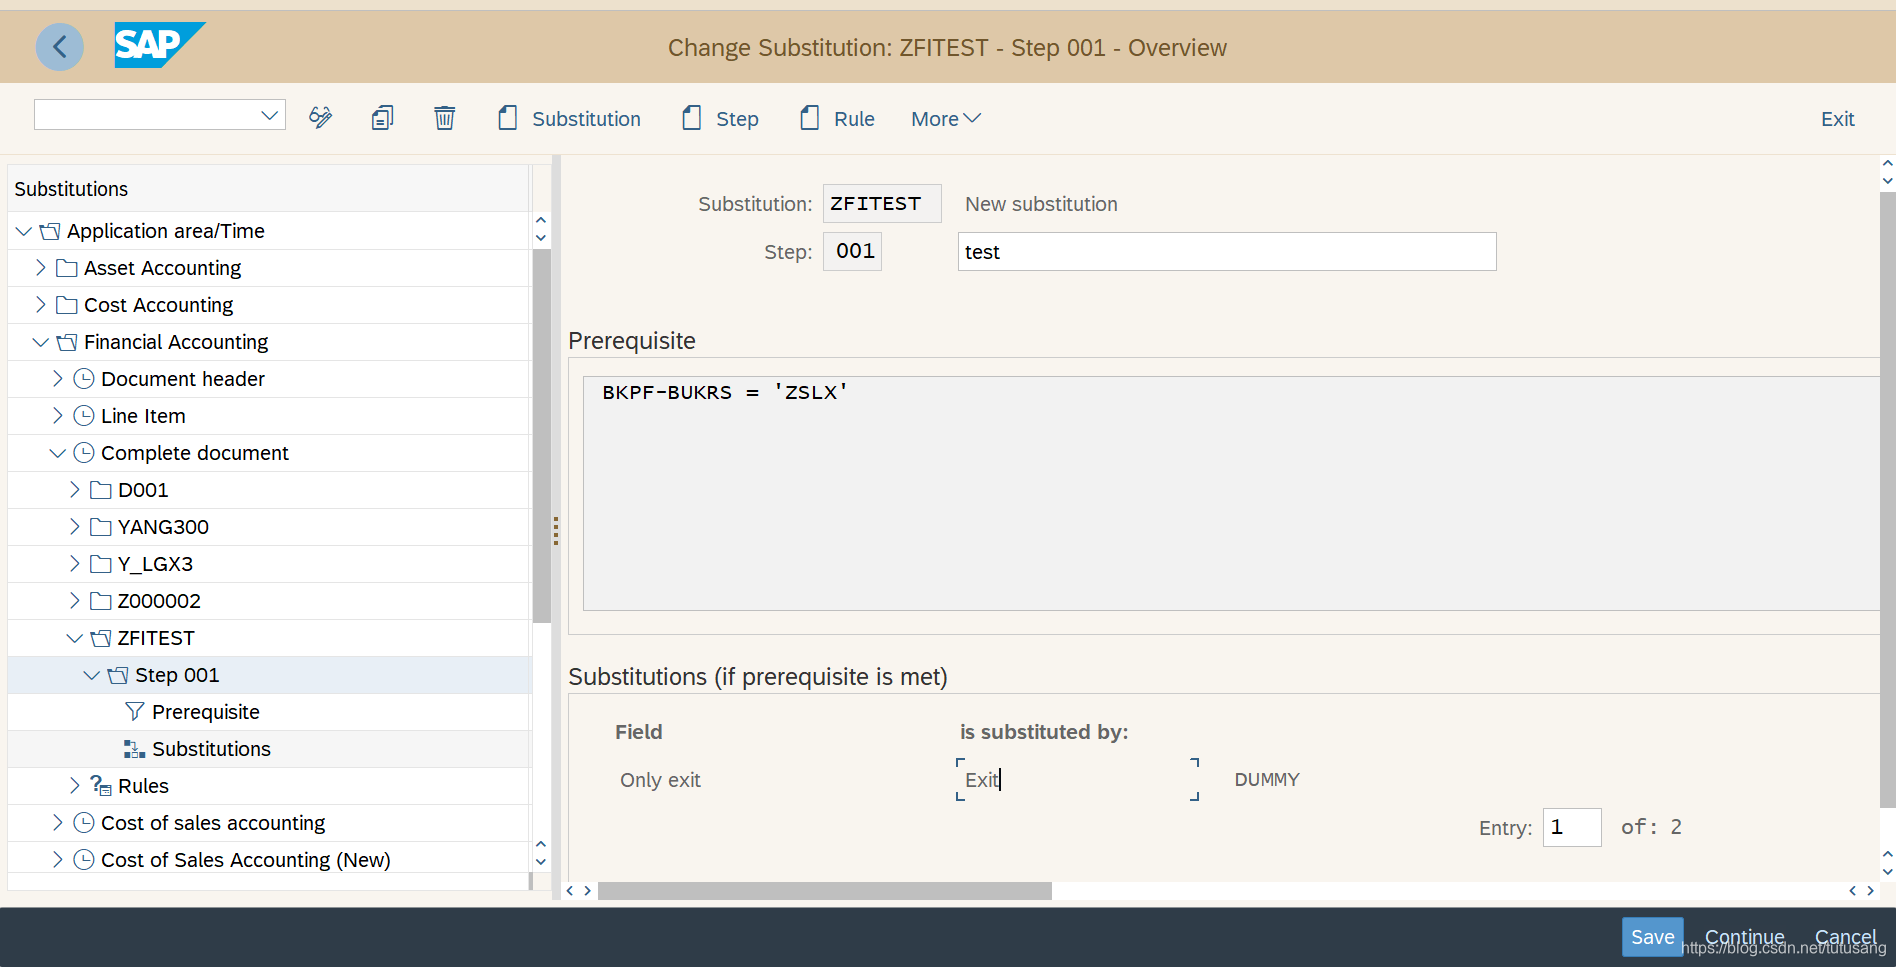Expand Line Item node
Viewport: 1896px width, 967px height.
pyautogui.click(x=58, y=416)
